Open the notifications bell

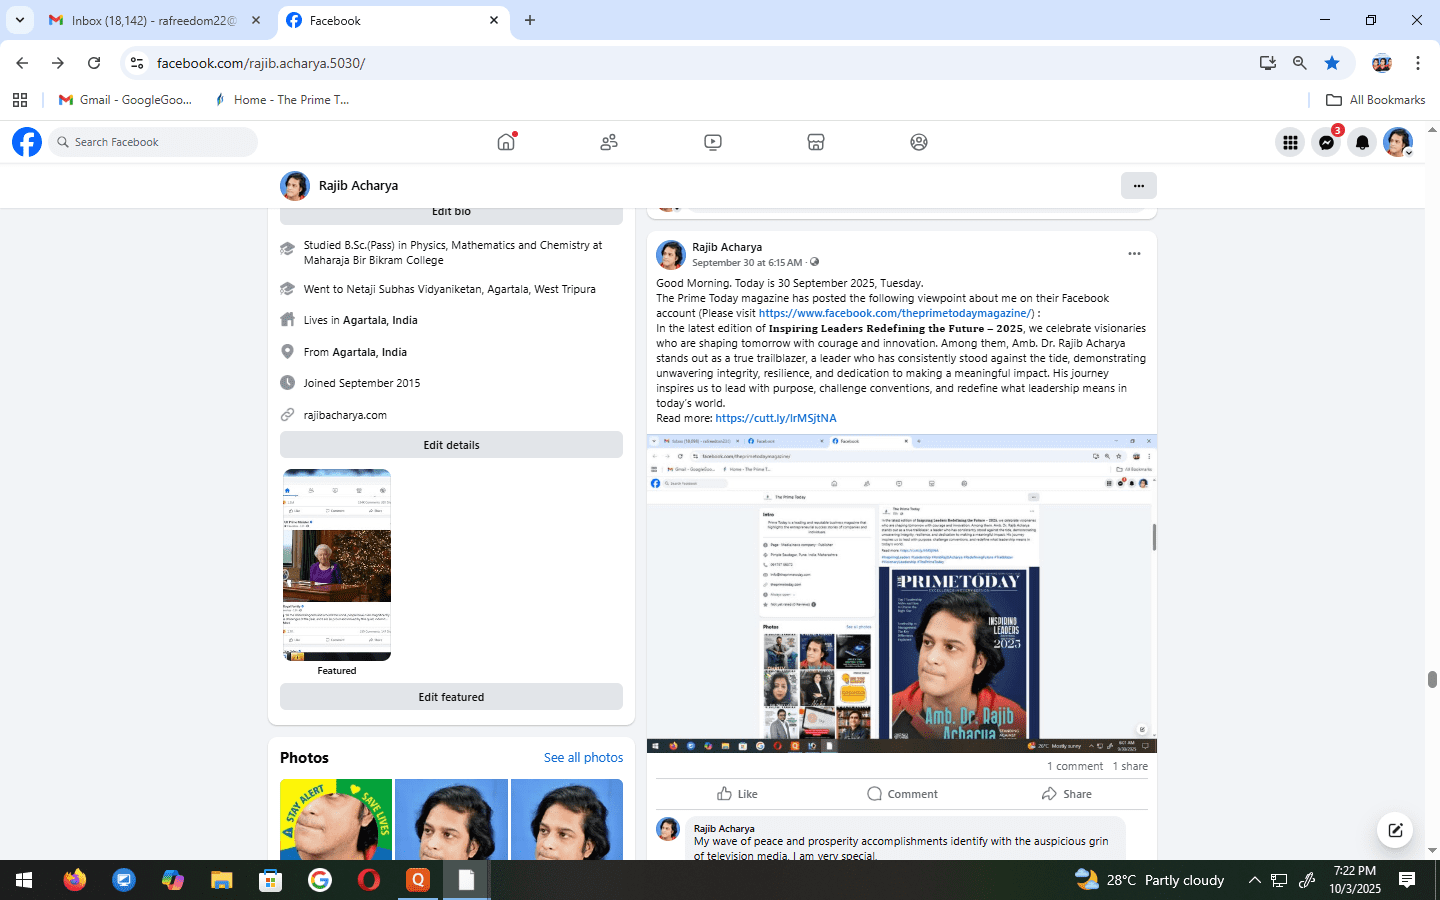click(x=1362, y=143)
